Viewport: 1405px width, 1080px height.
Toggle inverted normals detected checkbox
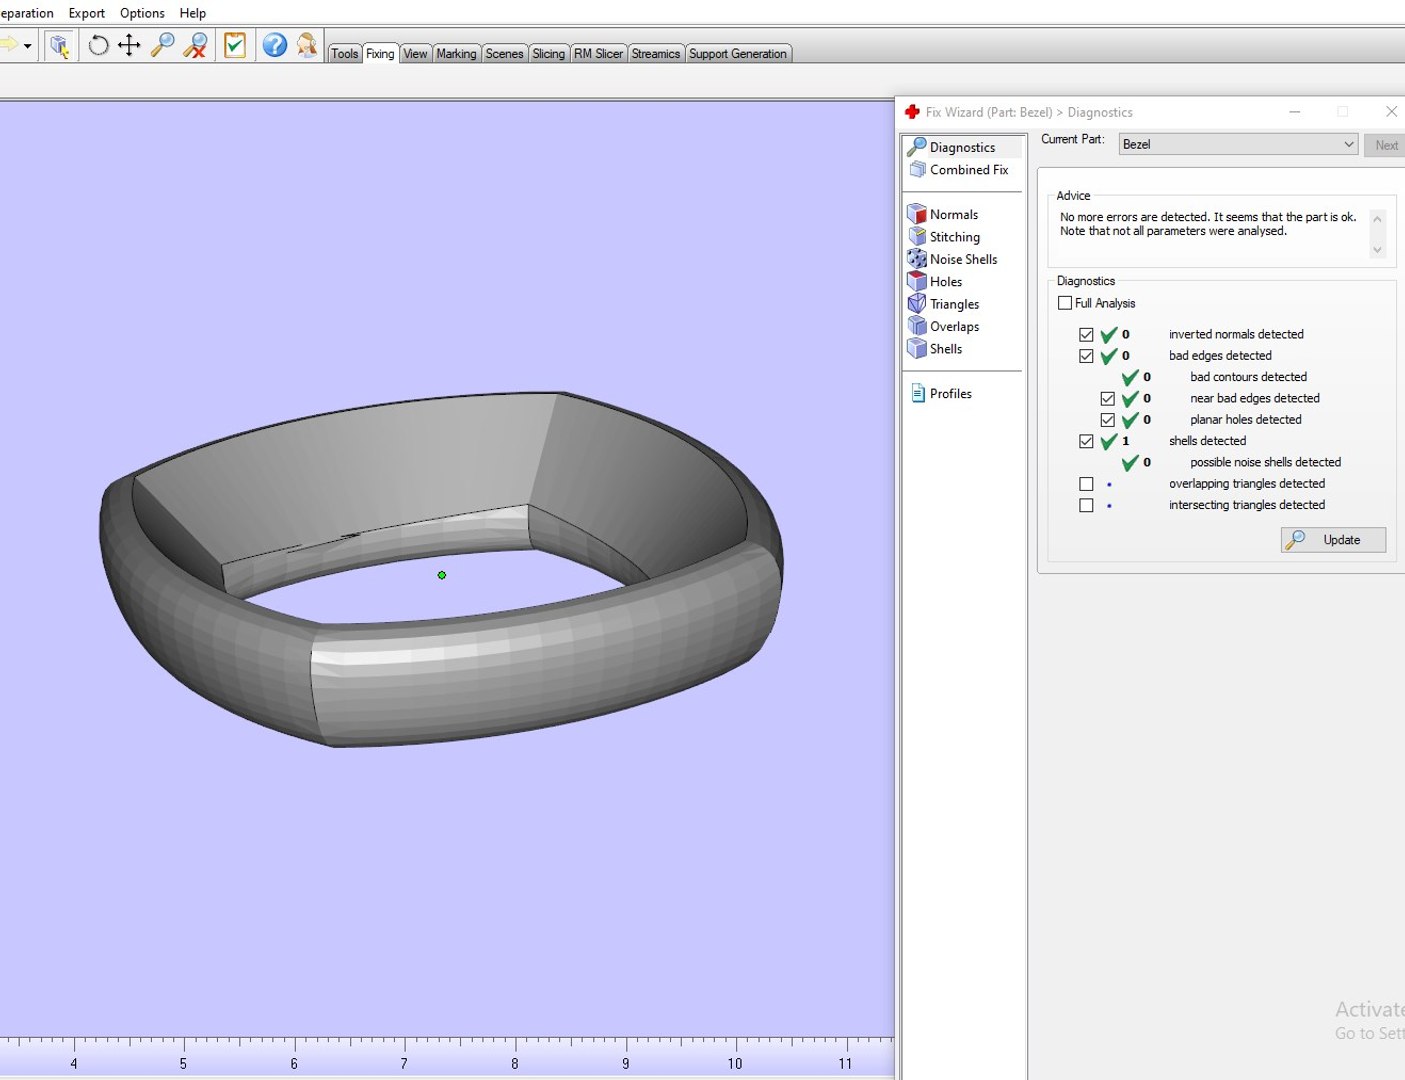click(x=1086, y=335)
